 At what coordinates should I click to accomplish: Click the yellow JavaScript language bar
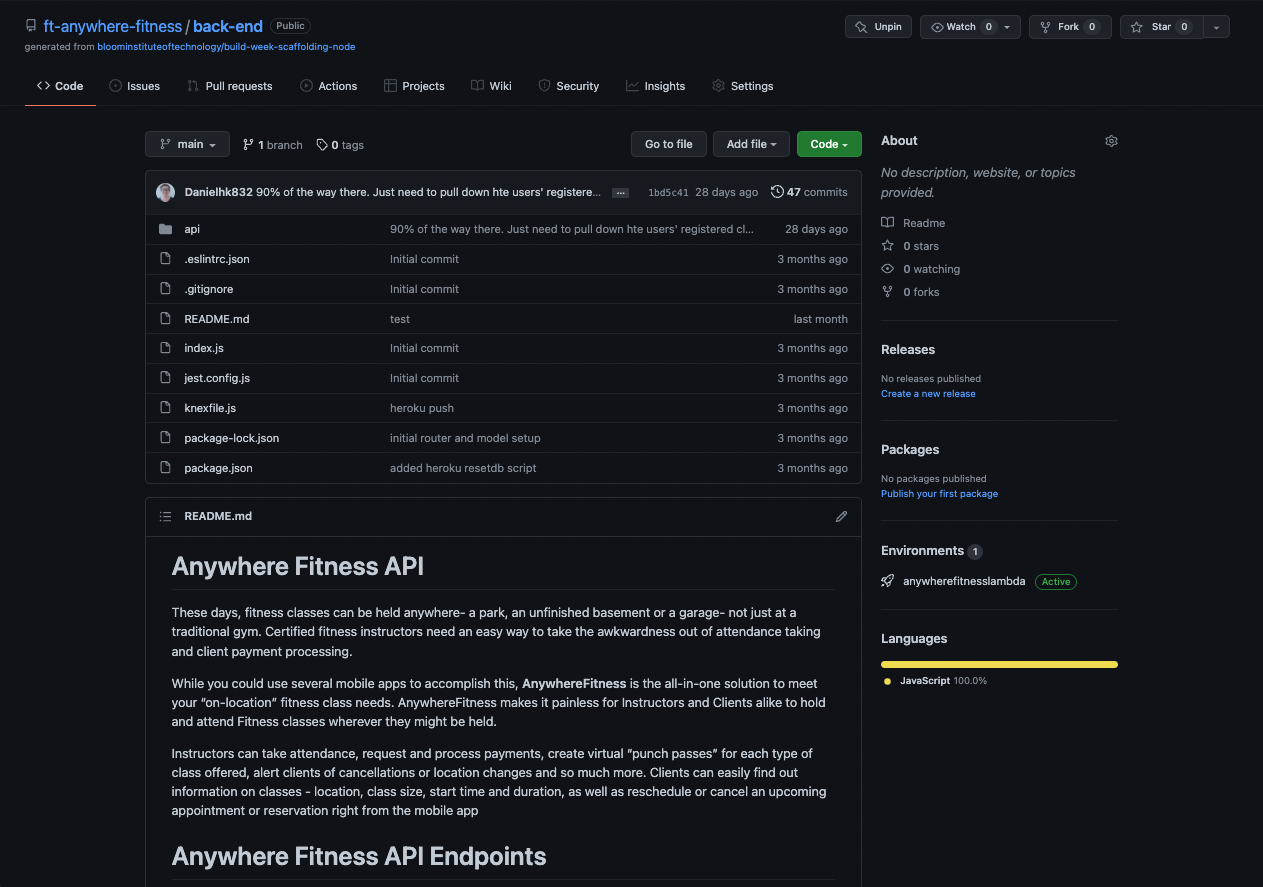click(x=999, y=664)
